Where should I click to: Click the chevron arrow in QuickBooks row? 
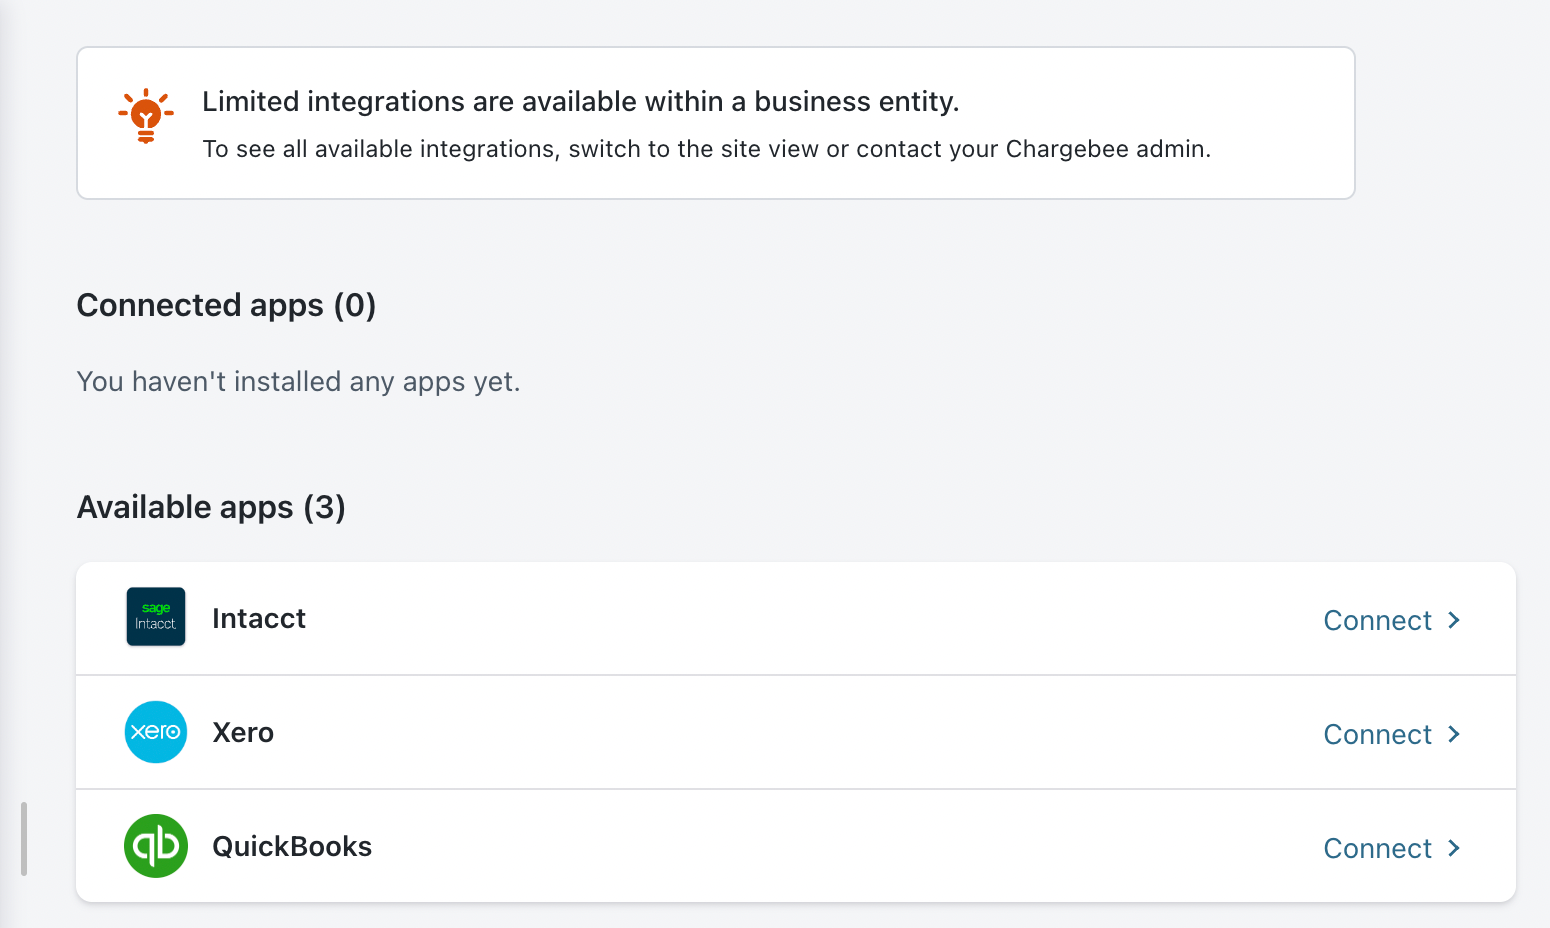click(1455, 849)
